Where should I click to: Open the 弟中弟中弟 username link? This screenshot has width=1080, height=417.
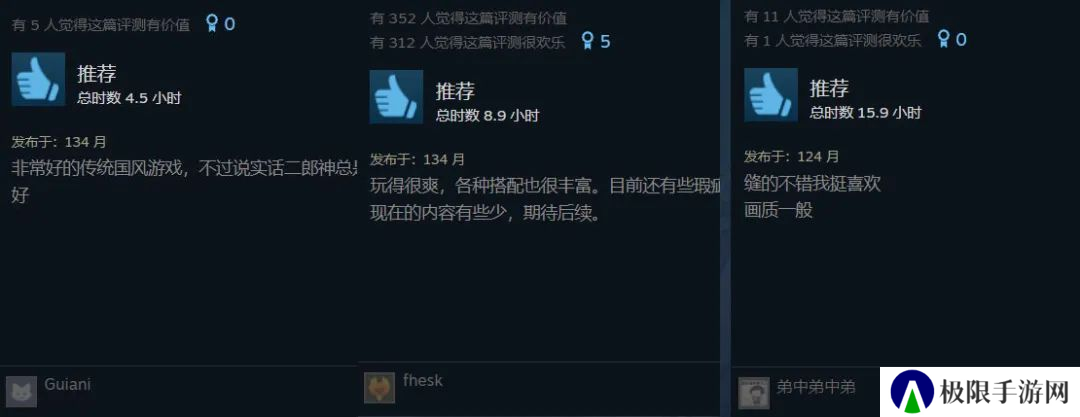point(816,387)
